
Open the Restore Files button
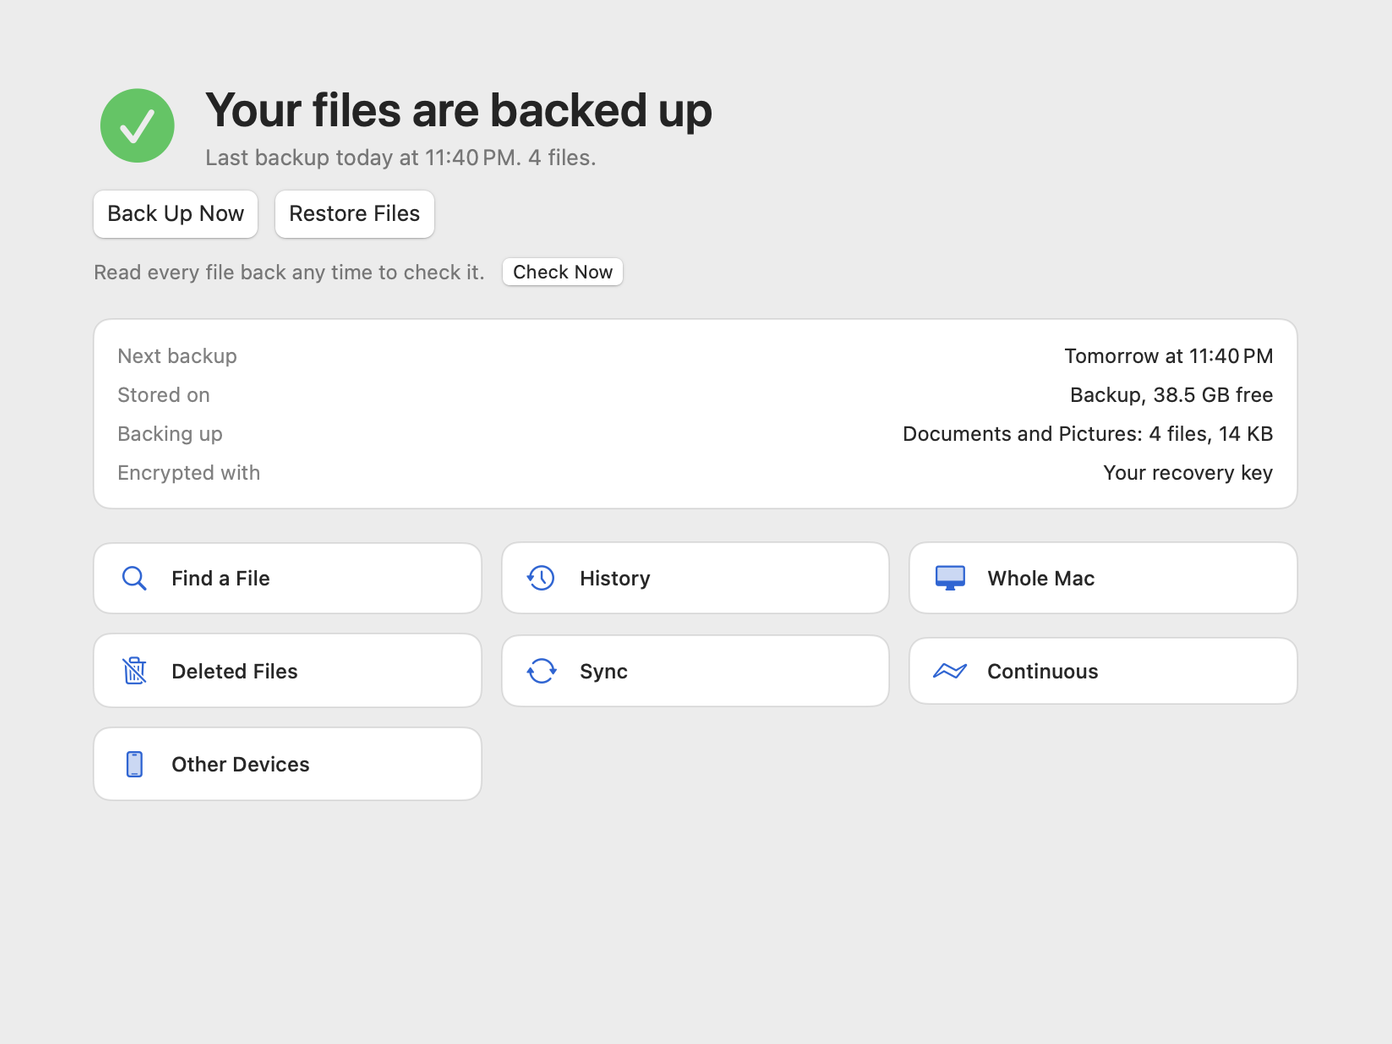pos(355,214)
